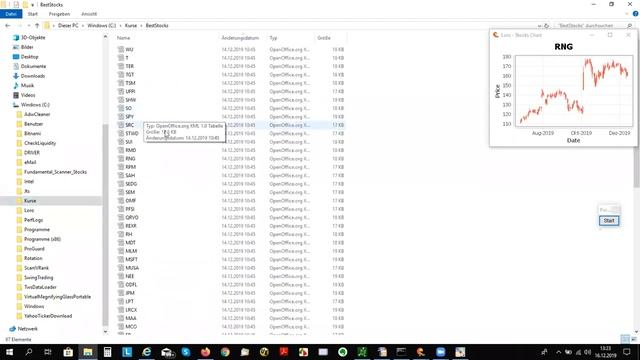Open the Ansicht ribbon tab

click(89, 14)
